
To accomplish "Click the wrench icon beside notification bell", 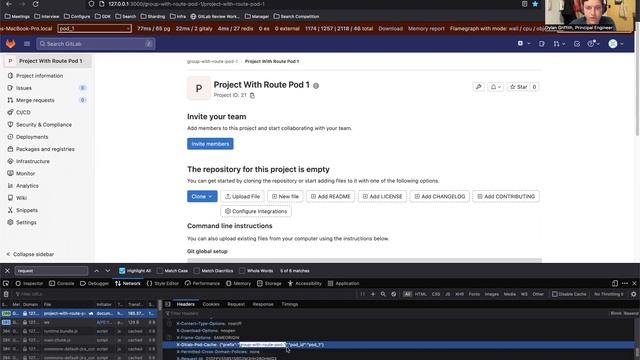I will pos(478,87).
